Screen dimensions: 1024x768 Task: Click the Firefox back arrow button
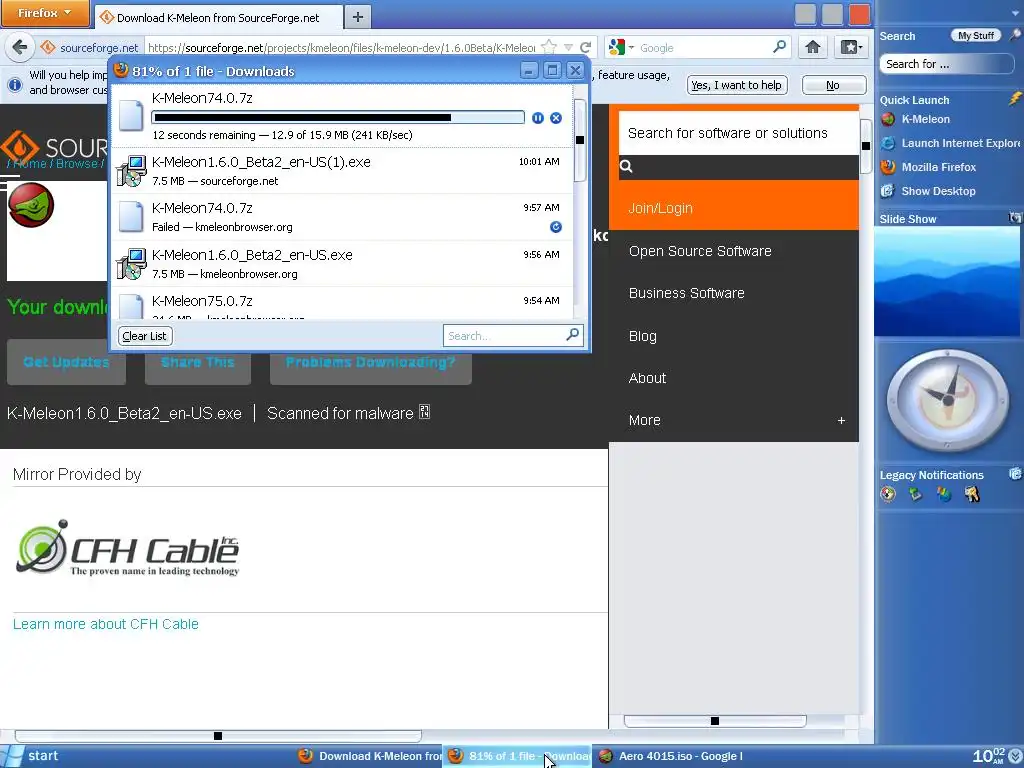[20, 47]
